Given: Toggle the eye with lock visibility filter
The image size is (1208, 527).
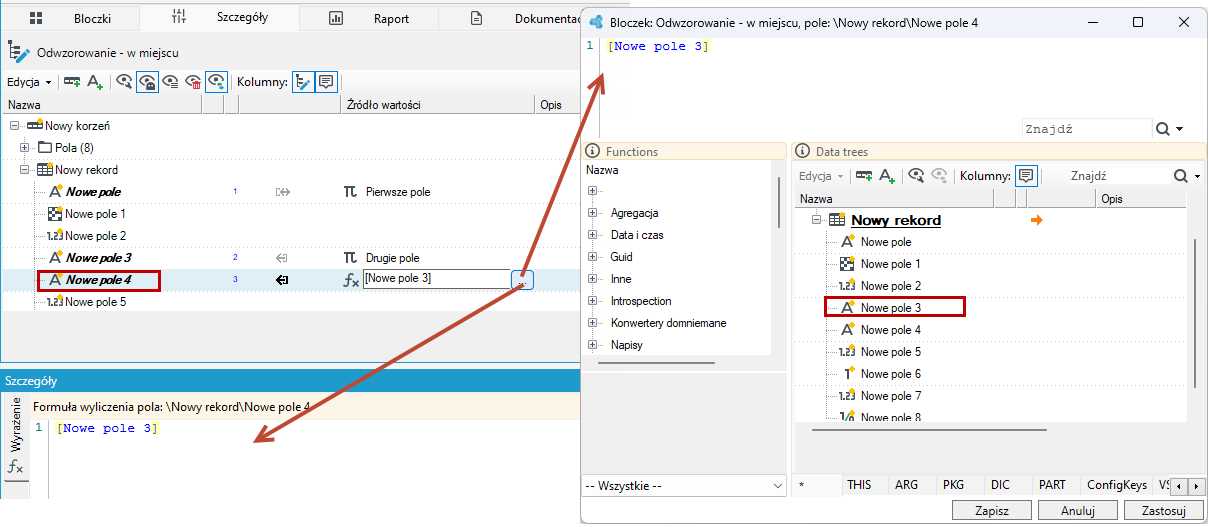Looking at the screenshot, I should tap(147, 82).
